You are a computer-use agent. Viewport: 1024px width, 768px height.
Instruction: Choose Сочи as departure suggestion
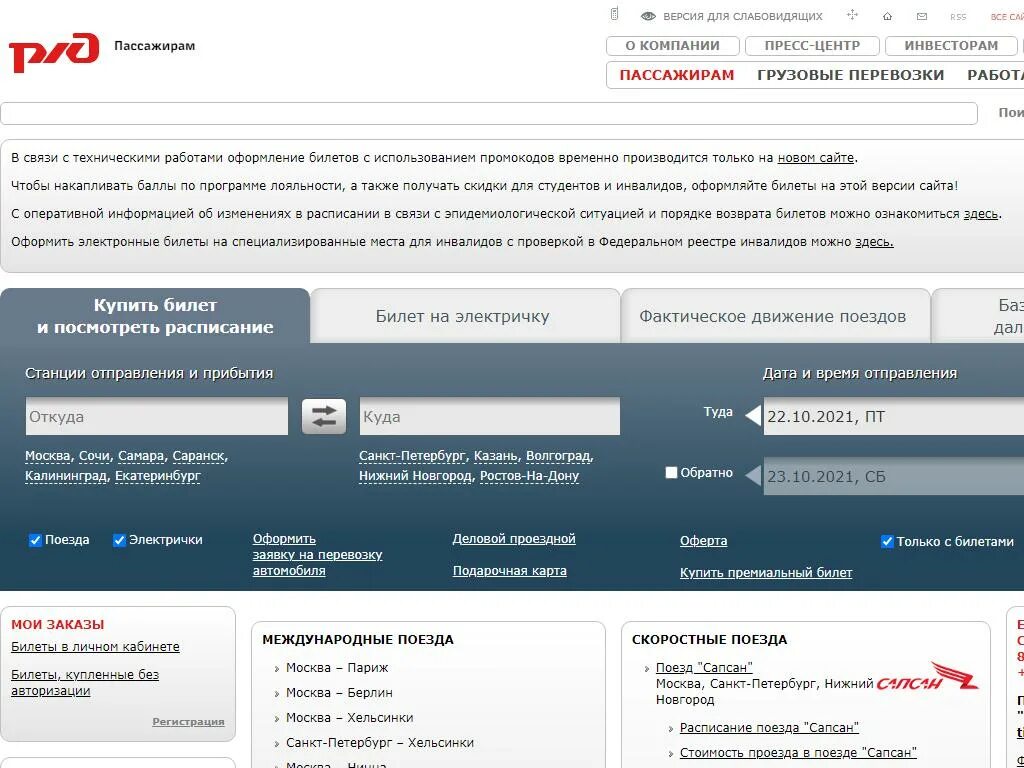pyautogui.click(x=95, y=456)
